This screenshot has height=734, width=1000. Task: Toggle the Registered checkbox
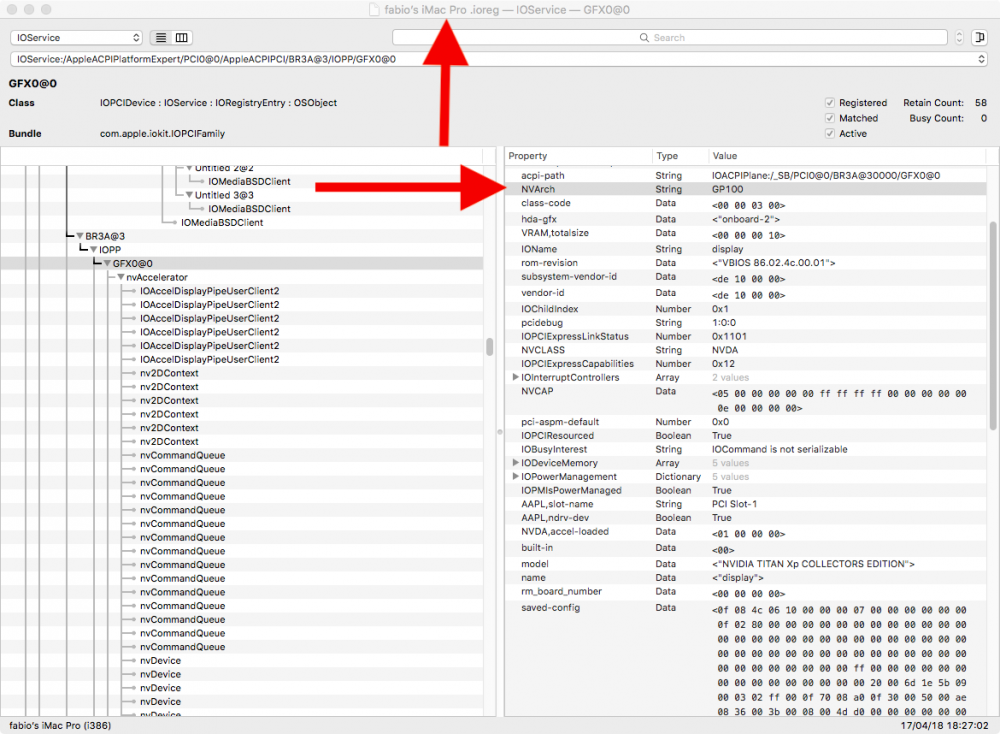pyautogui.click(x=830, y=103)
